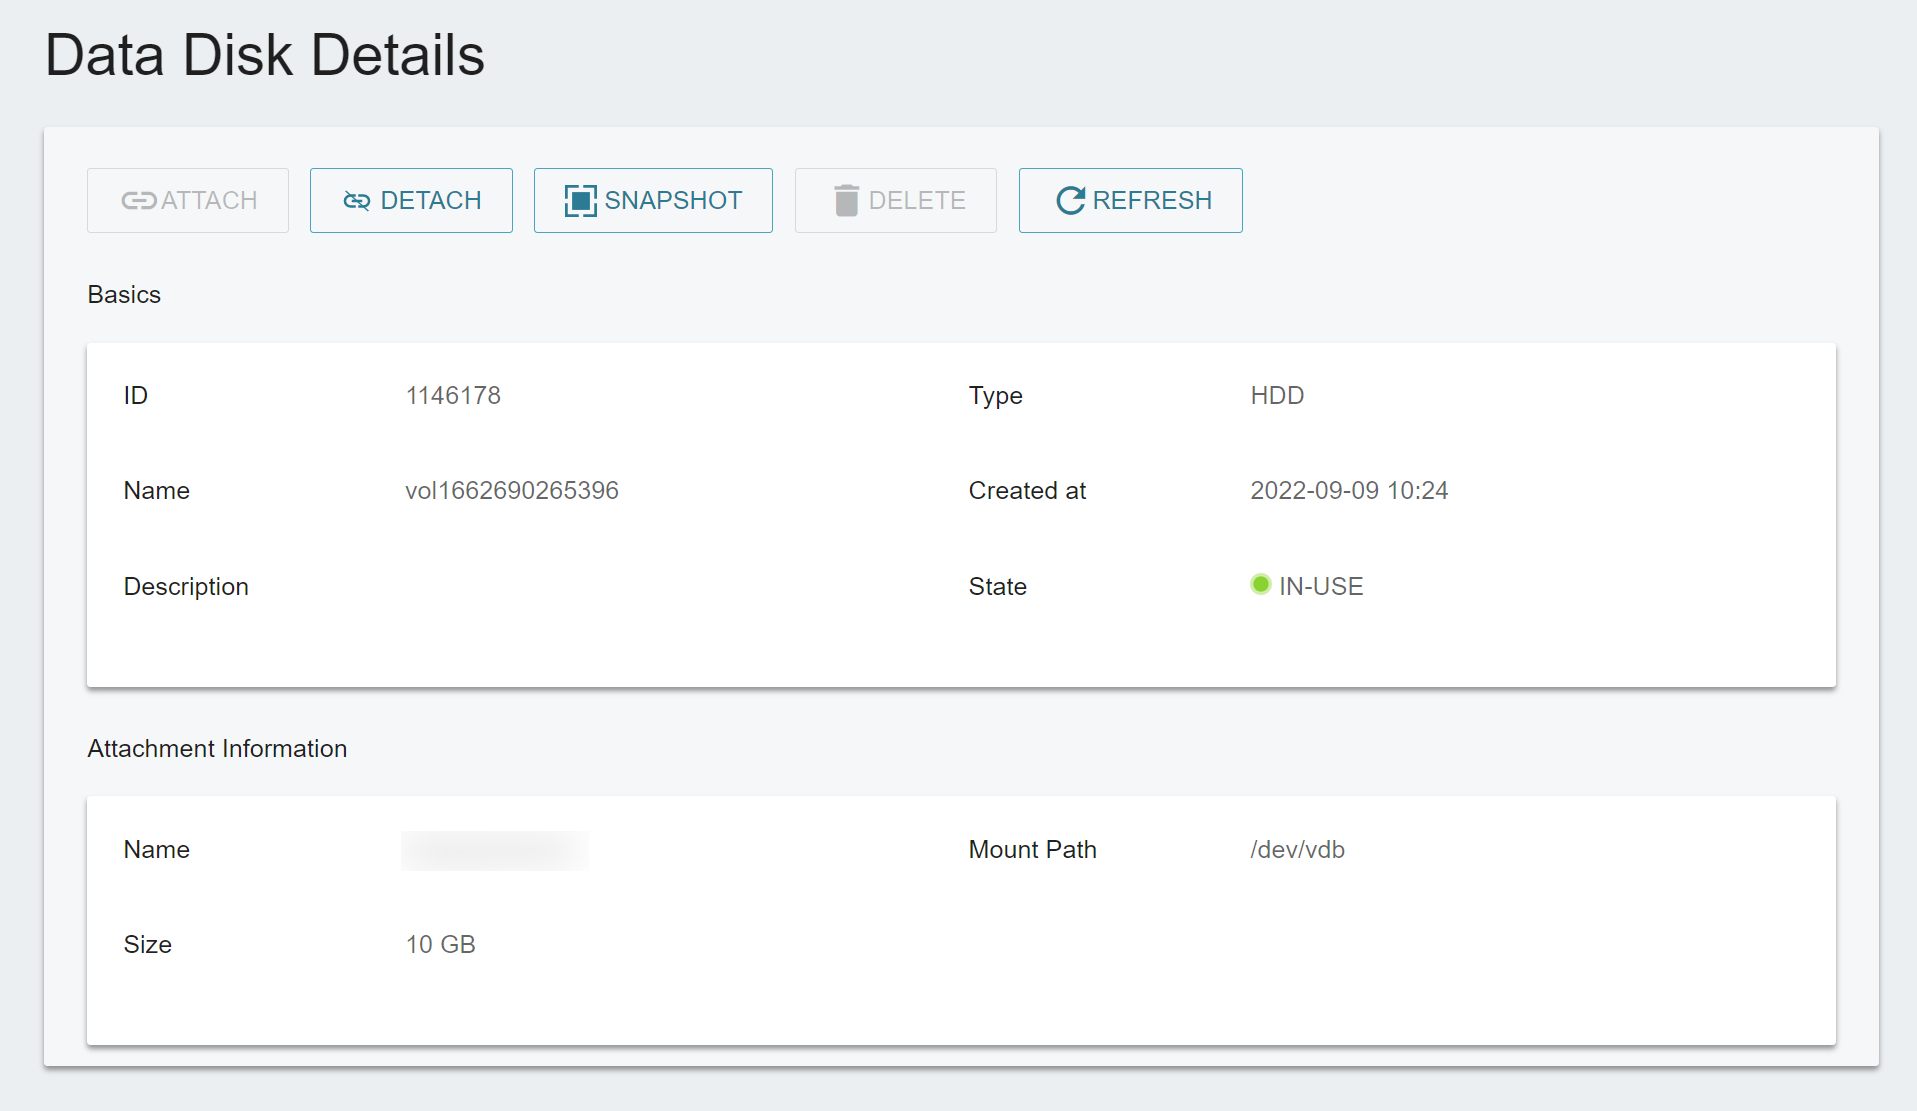The height and width of the screenshot is (1111, 1917).
Task: Click the DETACH toolbar button
Action: [411, 200]
